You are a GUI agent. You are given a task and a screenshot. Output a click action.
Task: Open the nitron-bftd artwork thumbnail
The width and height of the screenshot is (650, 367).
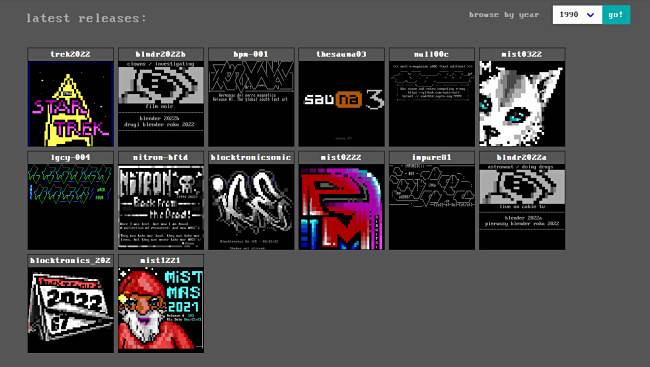pyautogui.click(x=161, y=207)
